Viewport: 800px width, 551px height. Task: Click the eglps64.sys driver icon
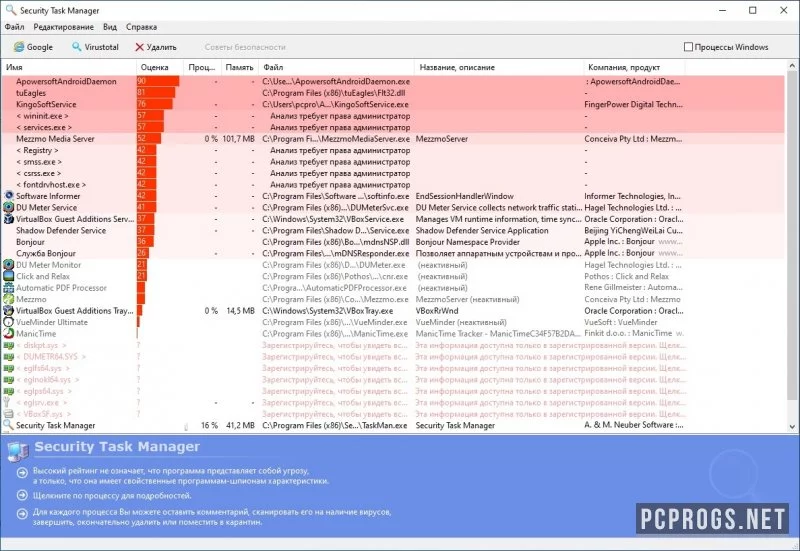point(9,391)
